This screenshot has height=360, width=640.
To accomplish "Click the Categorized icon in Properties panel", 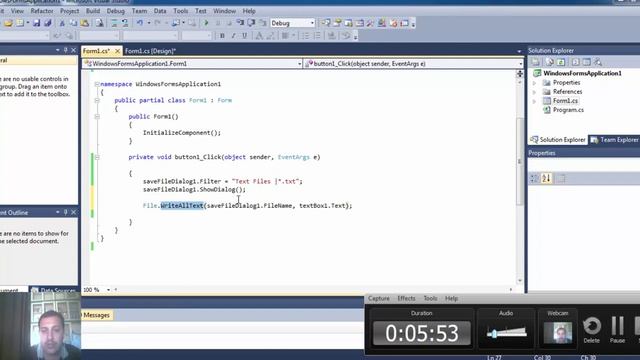I will click(x=534, y=178).
